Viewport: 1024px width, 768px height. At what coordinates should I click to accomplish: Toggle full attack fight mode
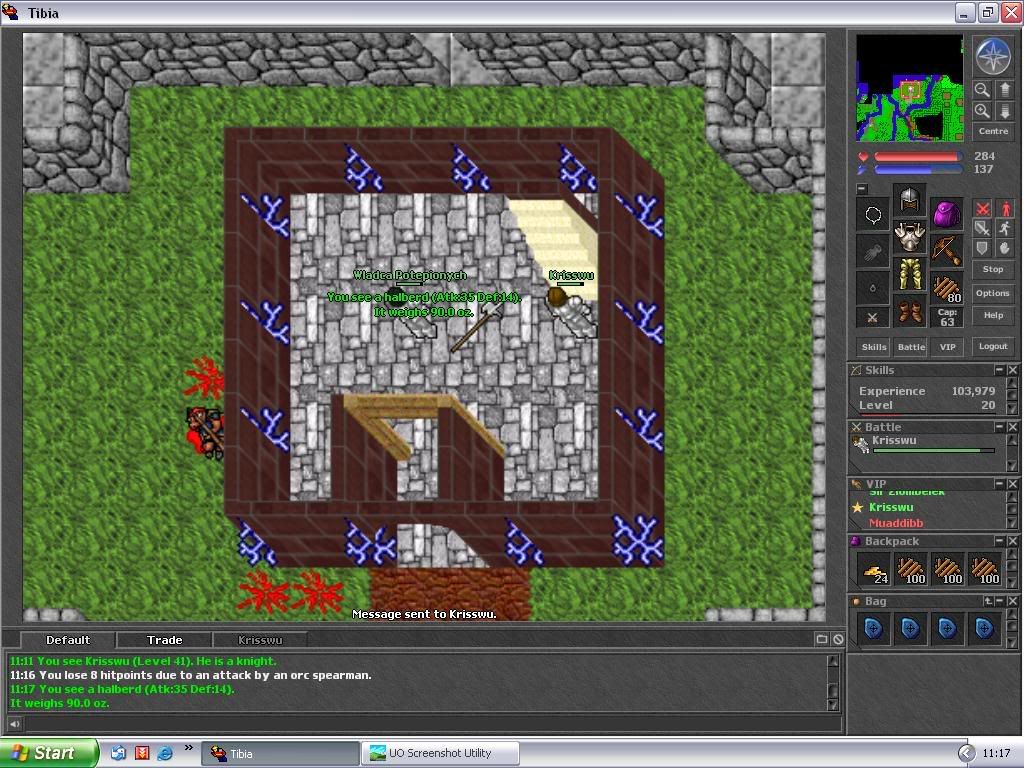click(982, 208)
